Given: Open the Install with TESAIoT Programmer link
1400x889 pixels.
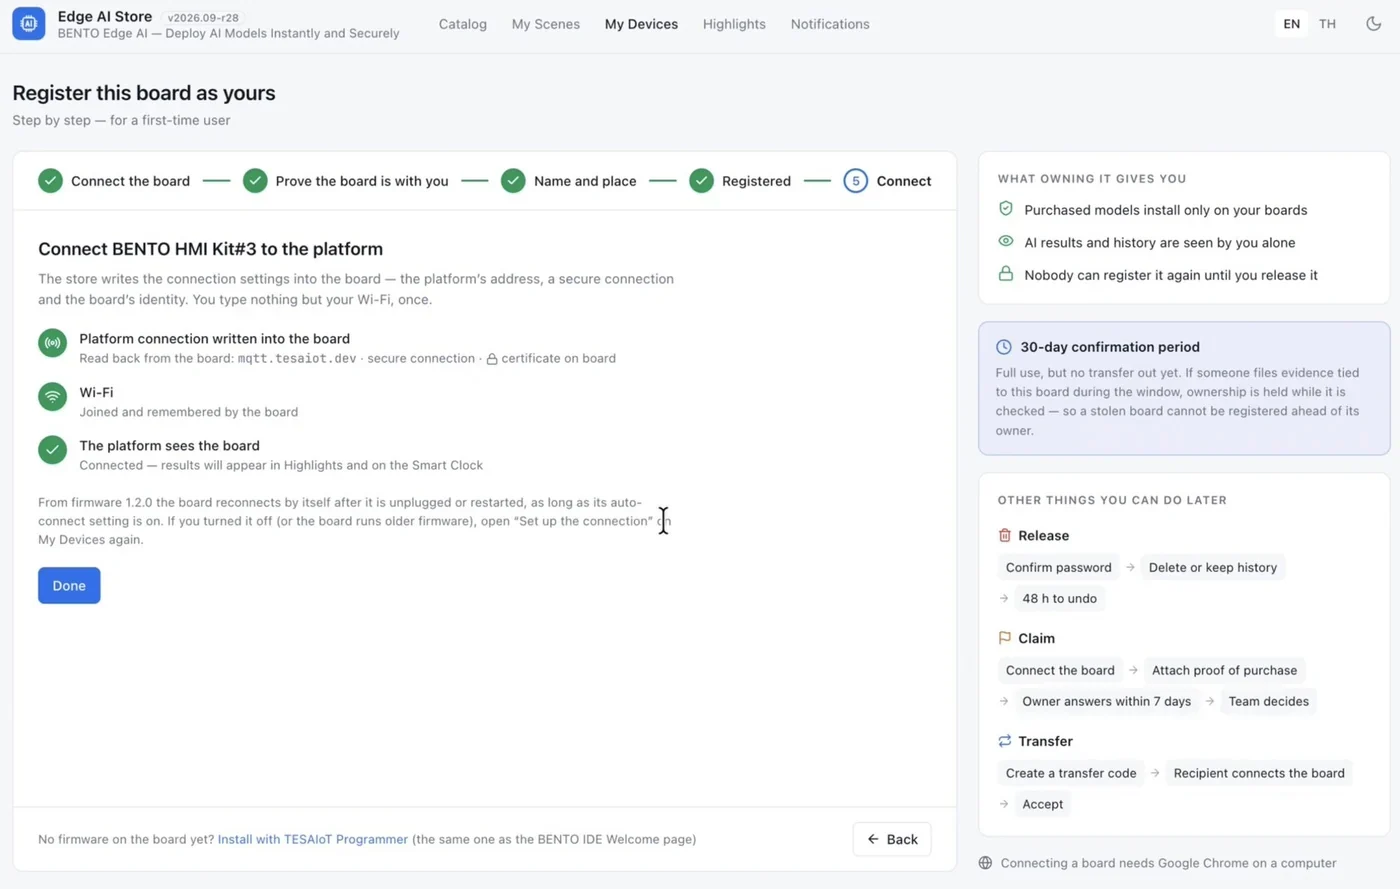Looking at the screenshot, I should pyautogui.click(x=313, y=839).
